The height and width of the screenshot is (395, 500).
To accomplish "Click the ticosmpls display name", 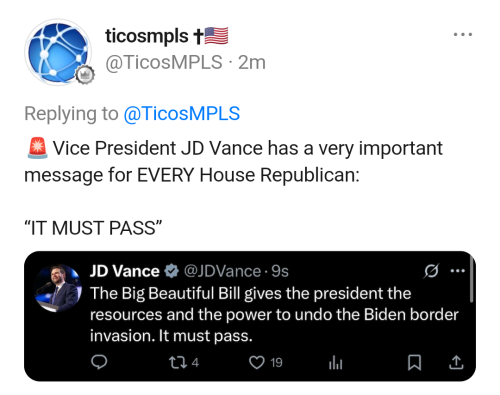I will coord(147,36).
